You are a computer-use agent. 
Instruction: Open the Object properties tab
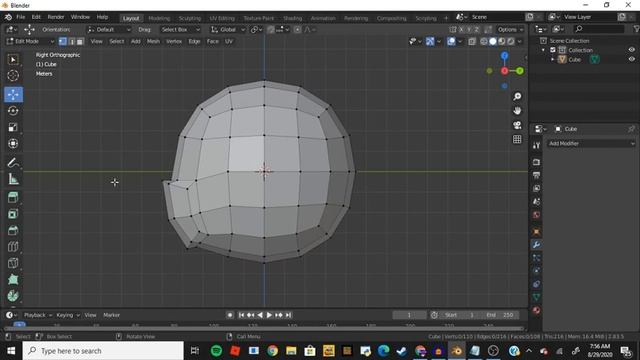pyautogui.click(x=536, y=231)
